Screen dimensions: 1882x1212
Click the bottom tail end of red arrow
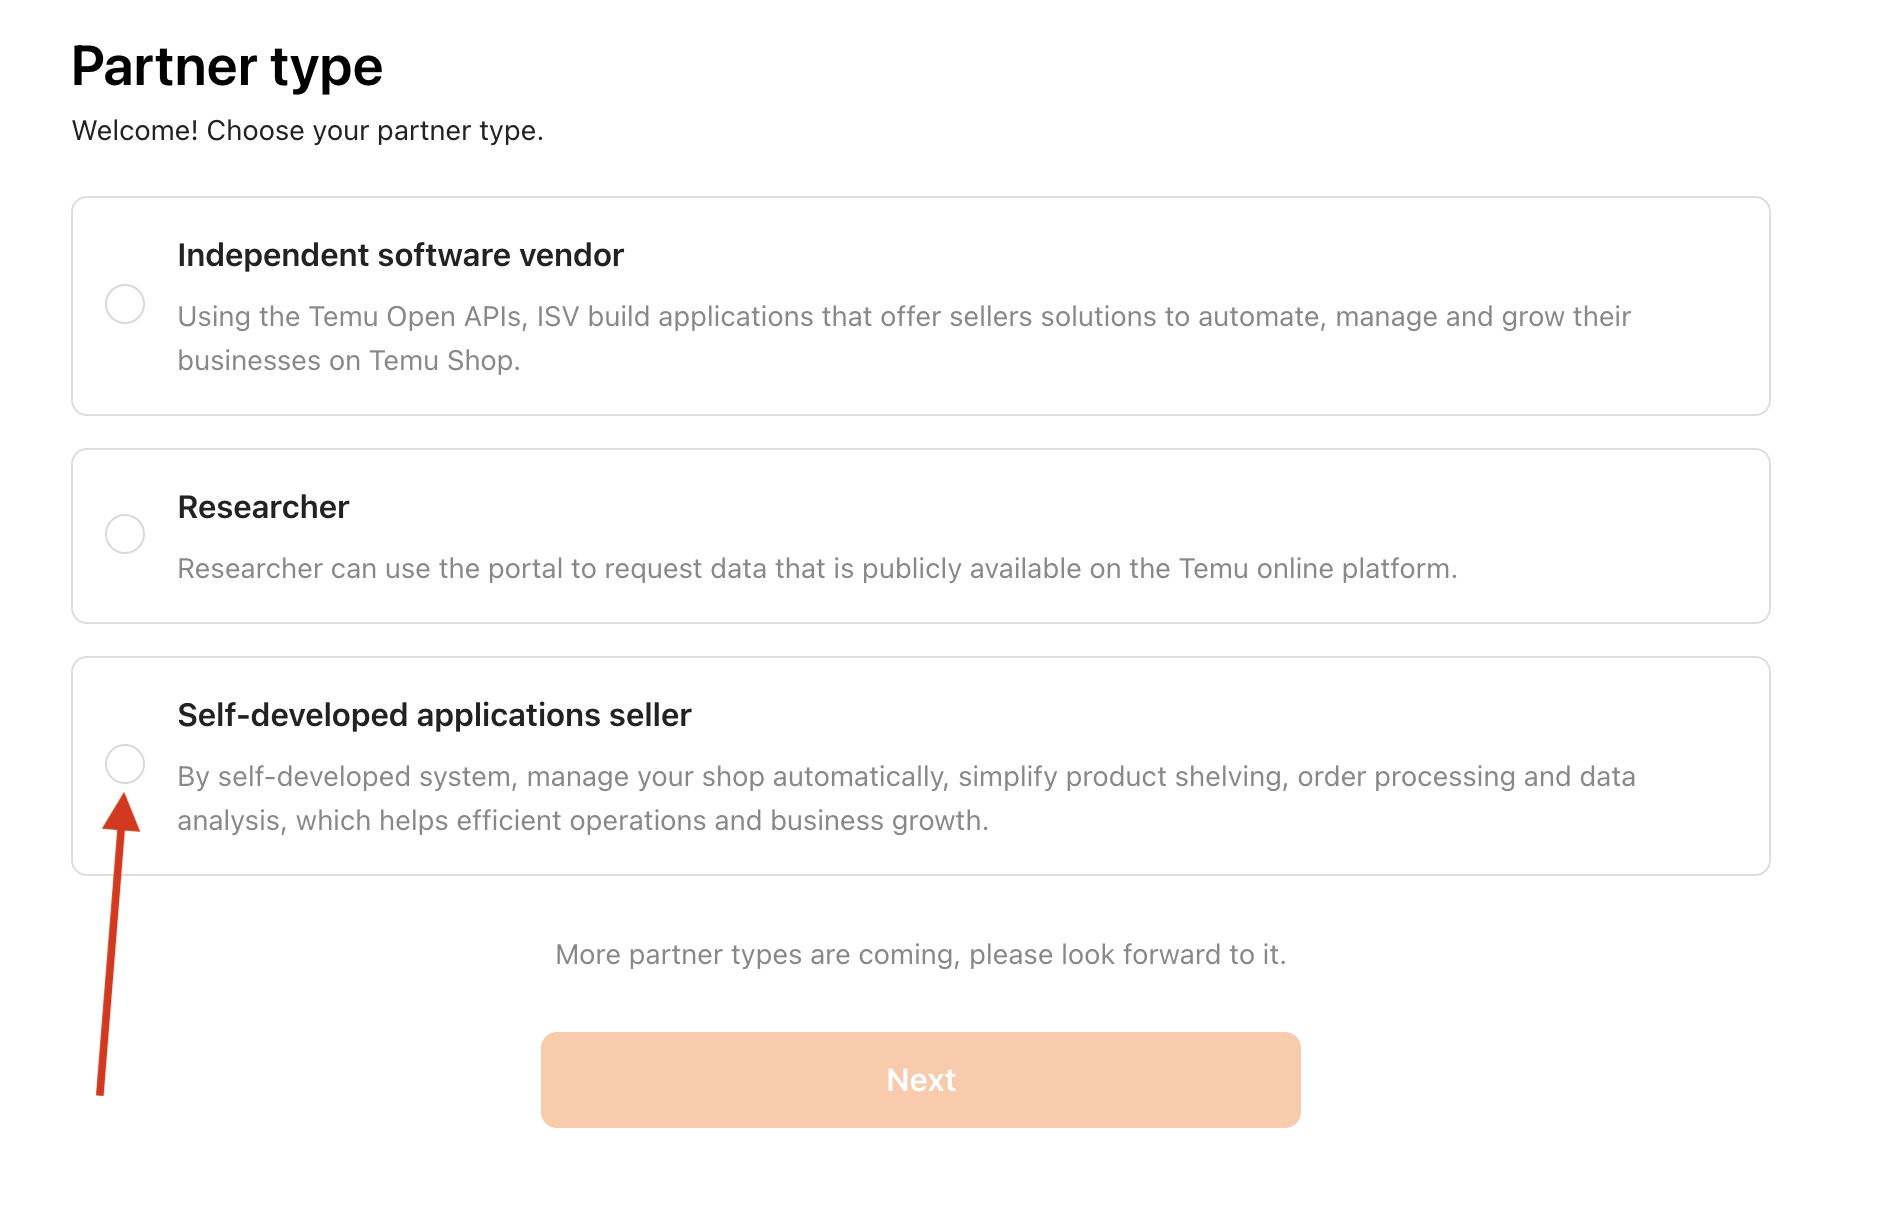pos(100,1090)
